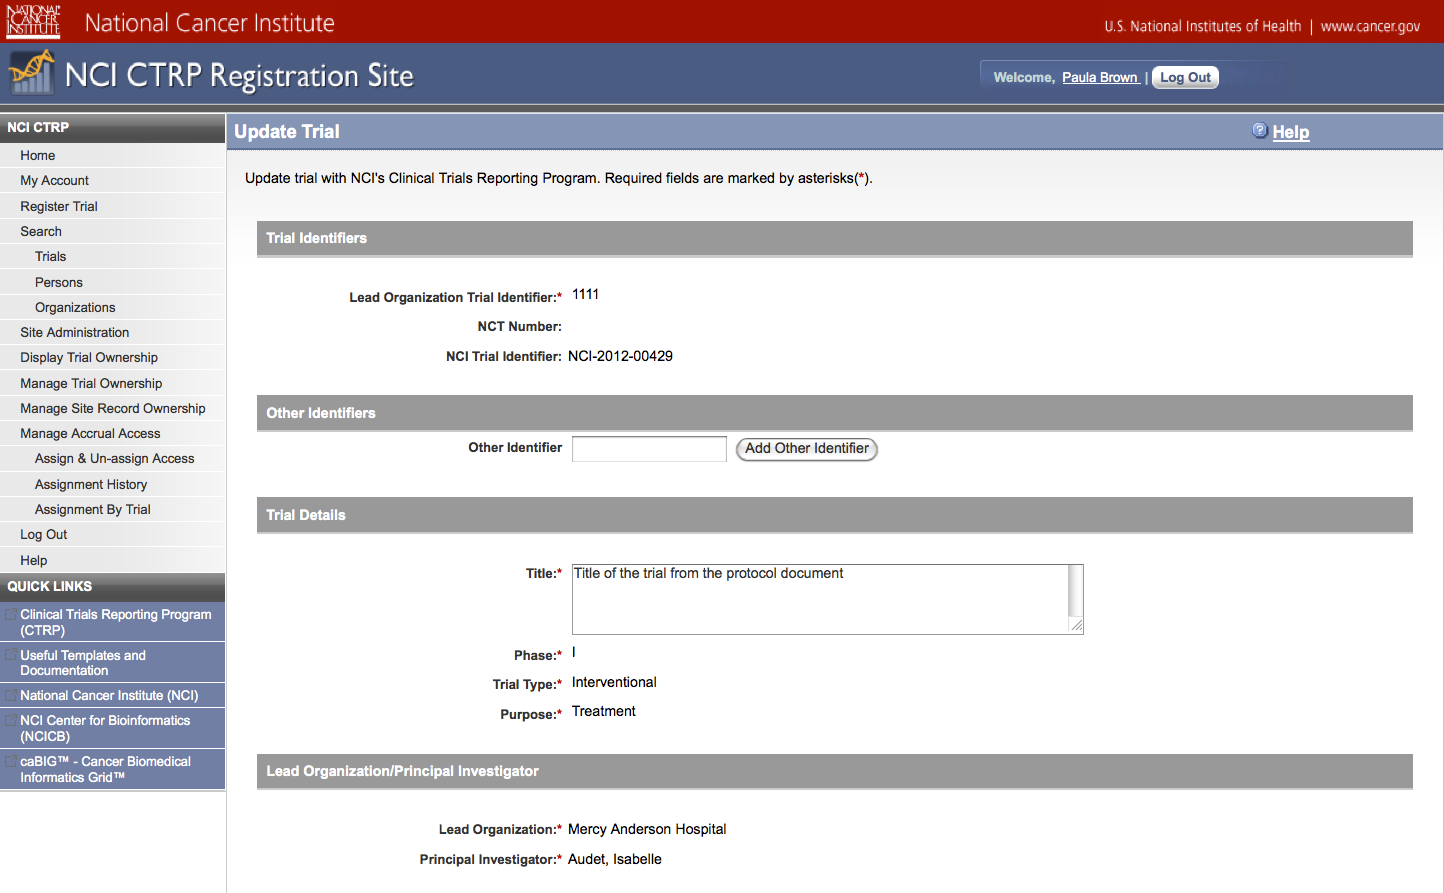
Task: Click the NCT Number field label
Action: point(519,327)
